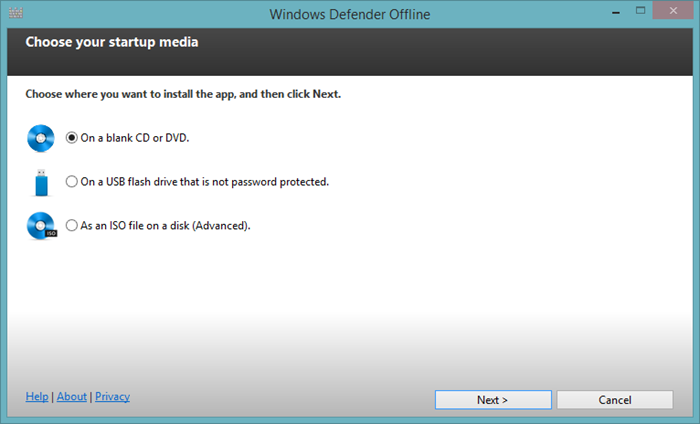Image resolution: width=700 pixels, height=424 pixels.
Task: Proceed with the Next > button
Action: coord(493,400)
